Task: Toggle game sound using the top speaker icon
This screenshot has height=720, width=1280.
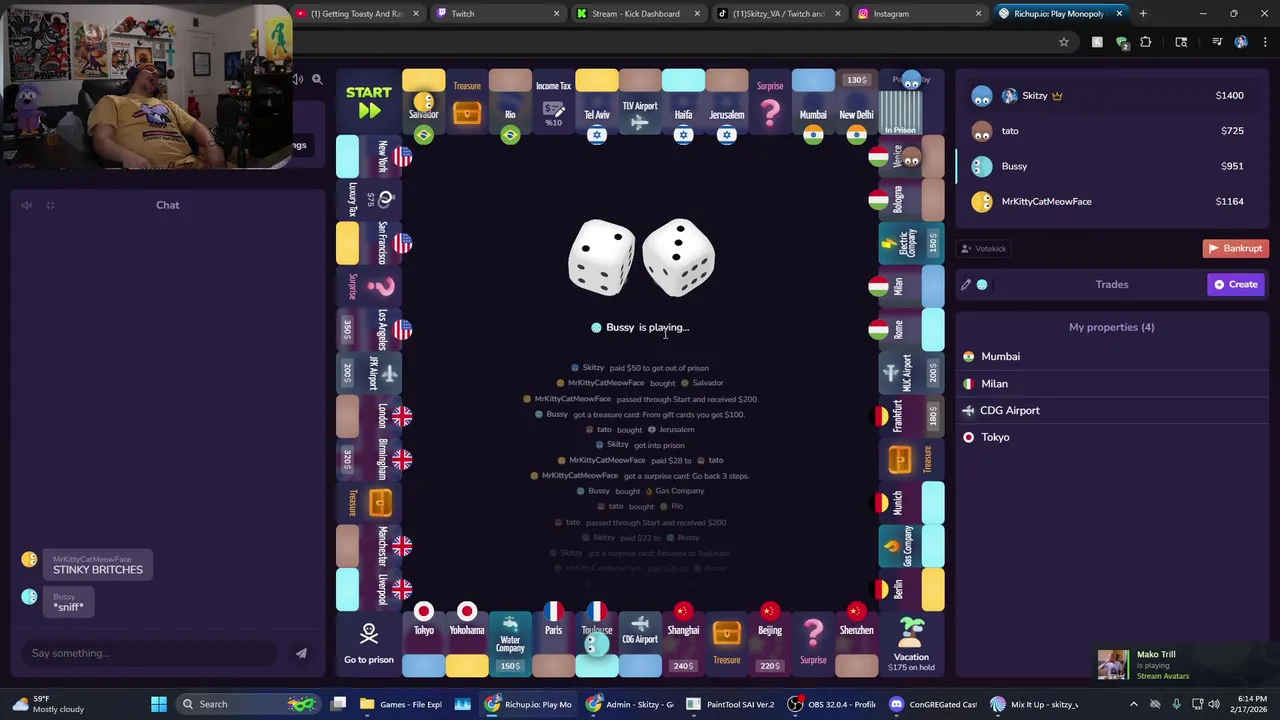Action: 298,79
